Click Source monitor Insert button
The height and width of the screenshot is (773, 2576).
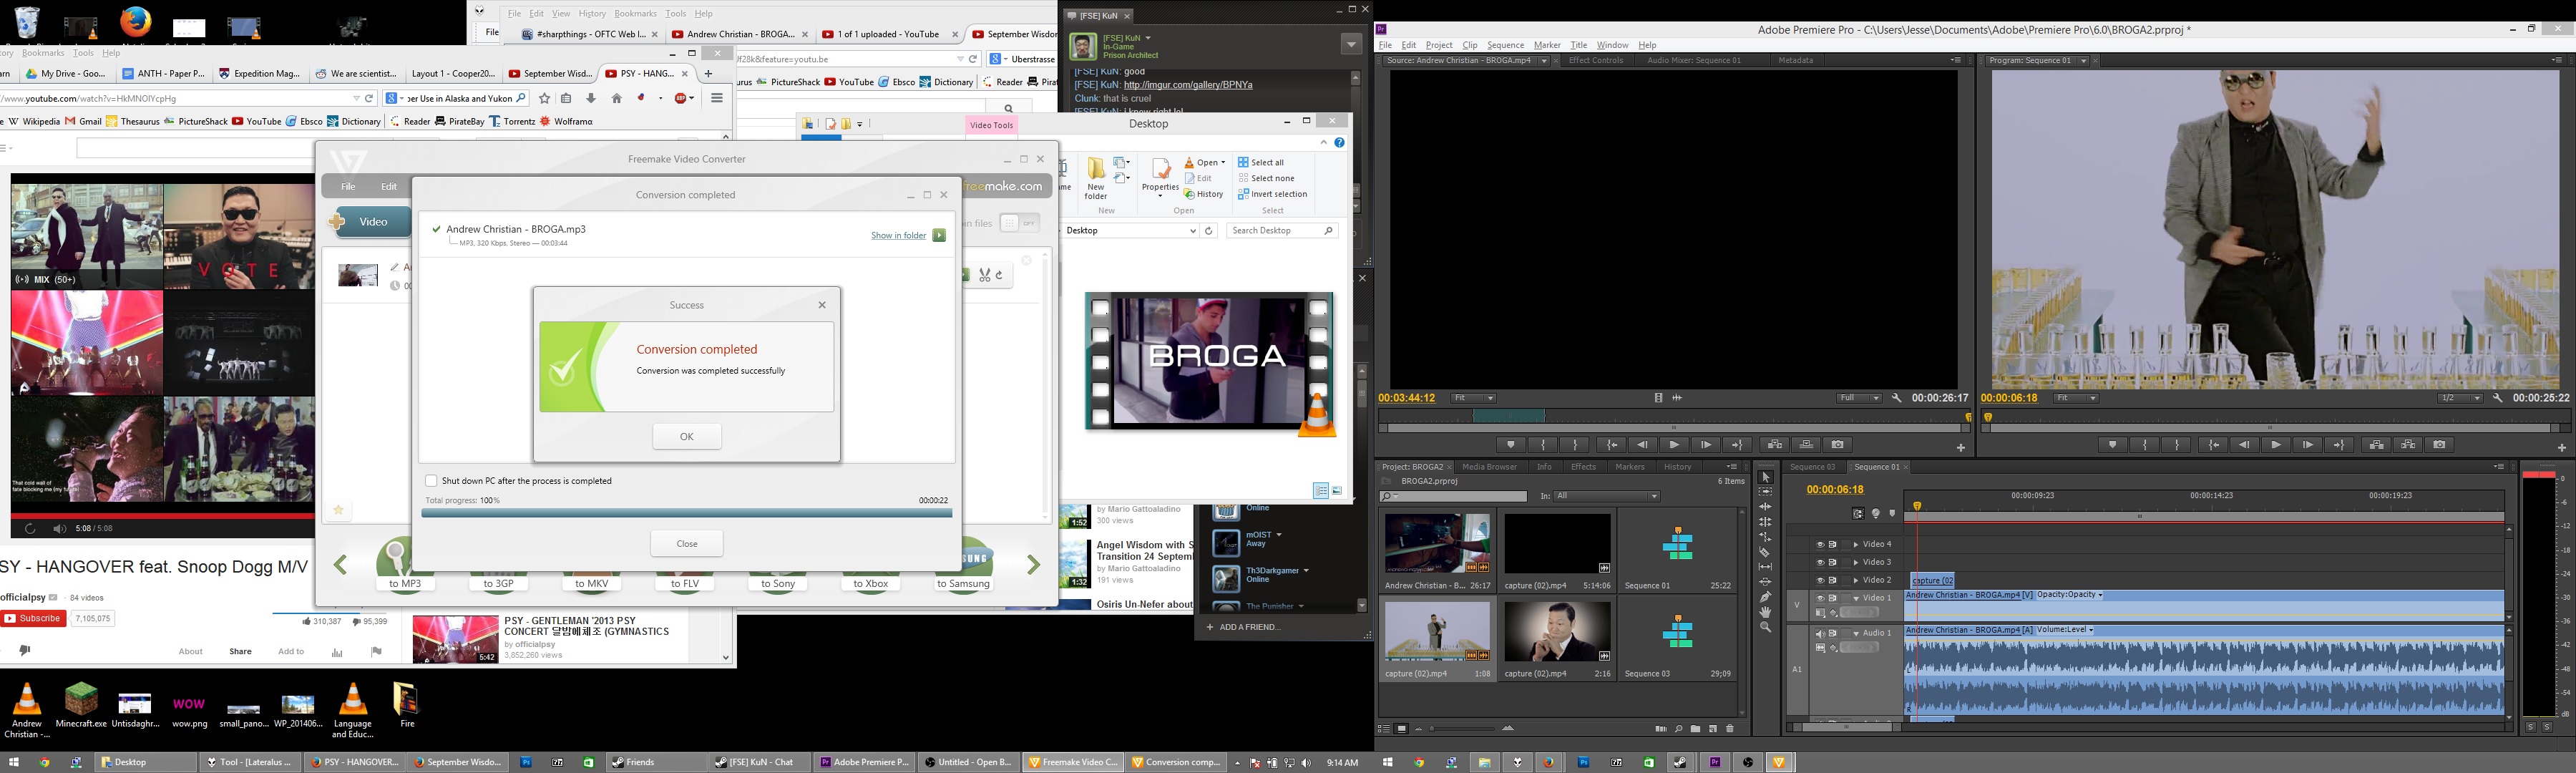click(x=1775, y=445)
